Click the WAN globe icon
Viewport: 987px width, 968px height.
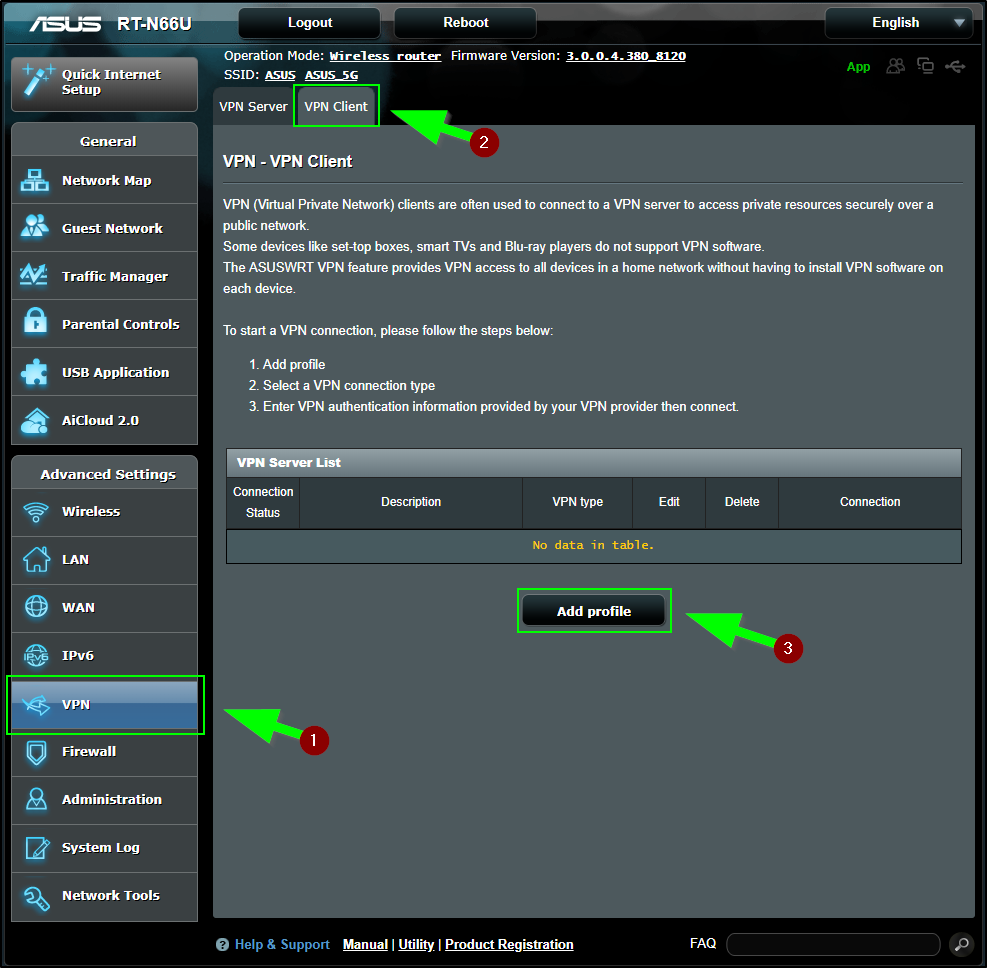36,607
